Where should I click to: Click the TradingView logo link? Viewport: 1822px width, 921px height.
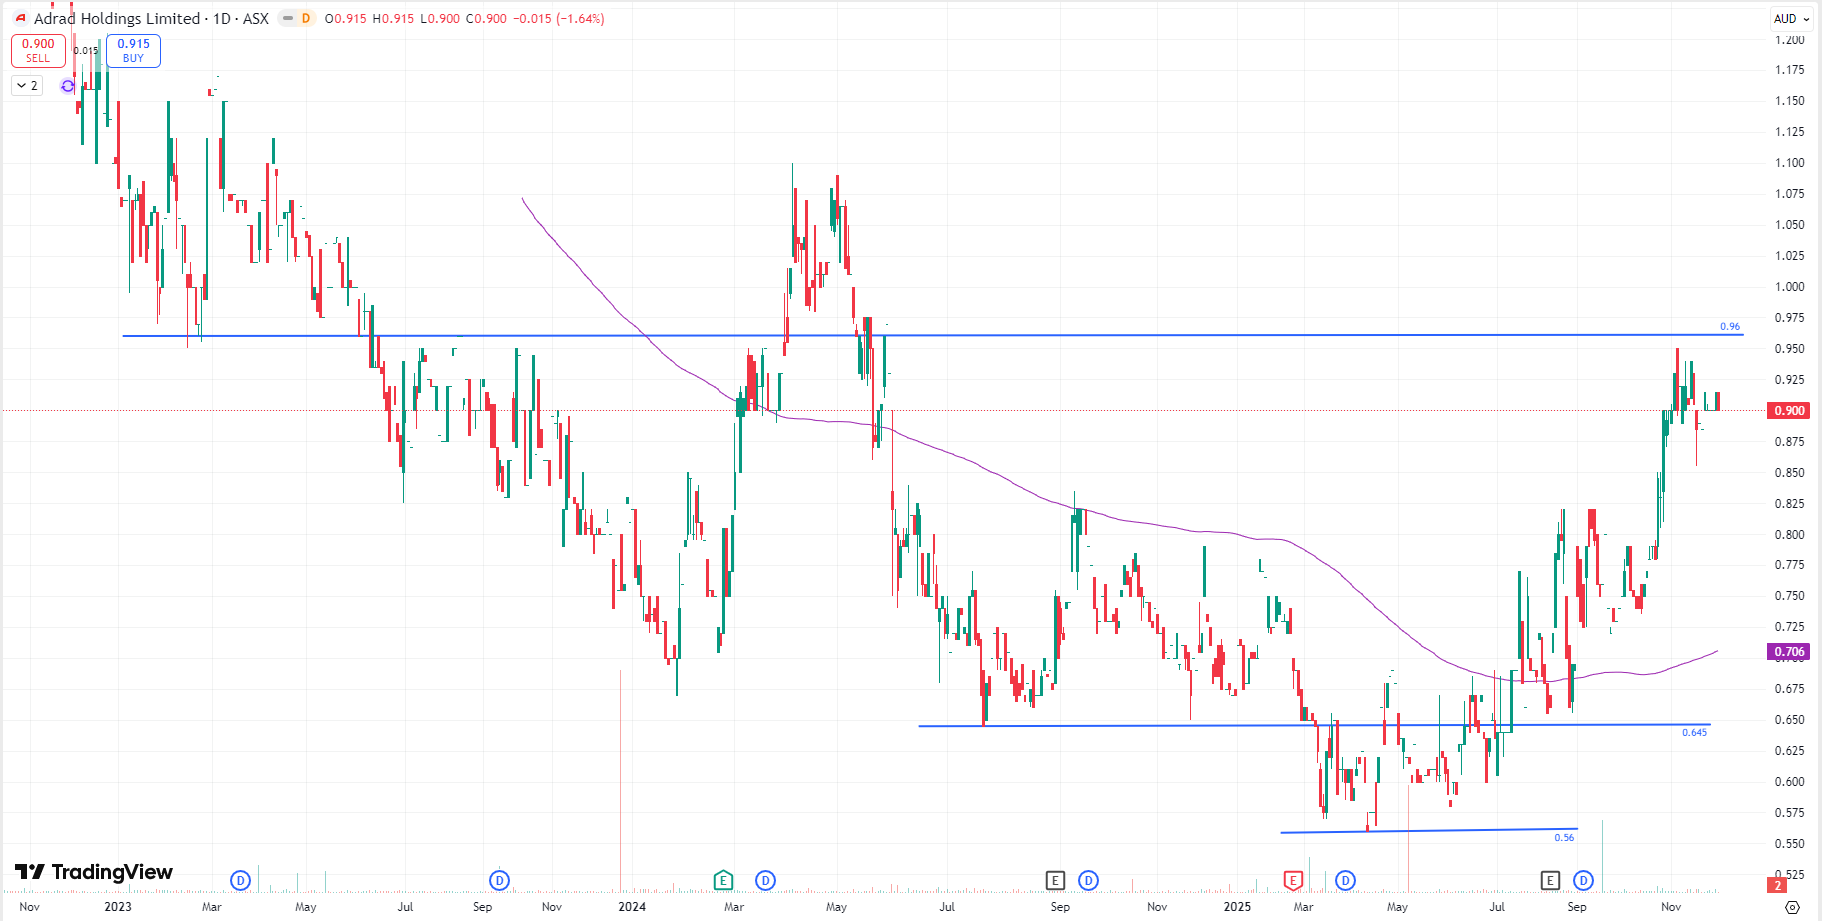pos(94,872)
